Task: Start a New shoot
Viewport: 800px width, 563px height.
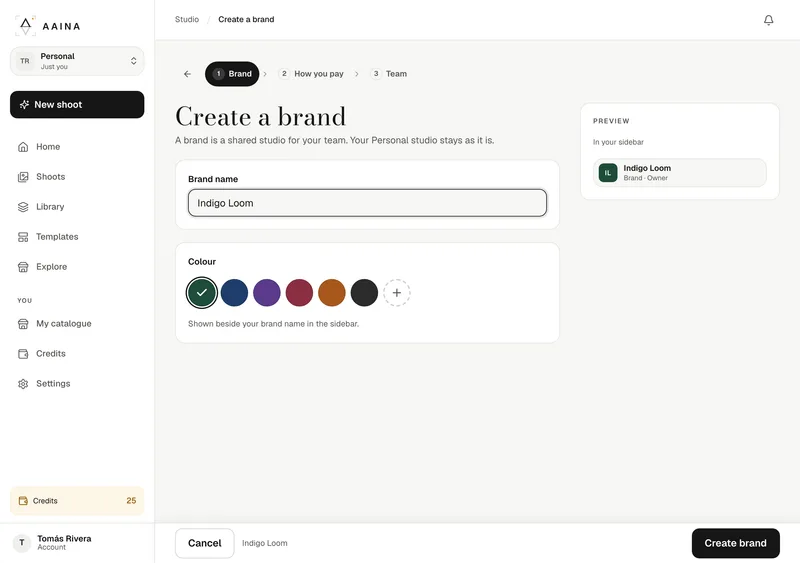Action: (77, 105)
